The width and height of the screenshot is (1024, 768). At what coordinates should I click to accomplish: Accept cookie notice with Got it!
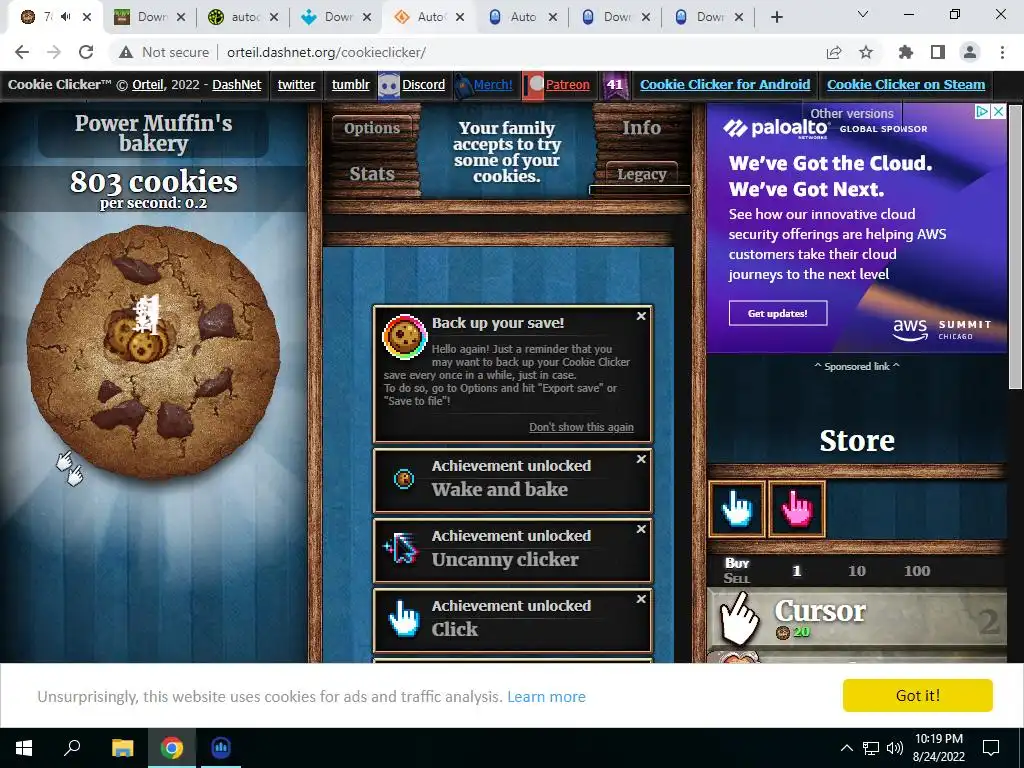[x=918, y=696]
